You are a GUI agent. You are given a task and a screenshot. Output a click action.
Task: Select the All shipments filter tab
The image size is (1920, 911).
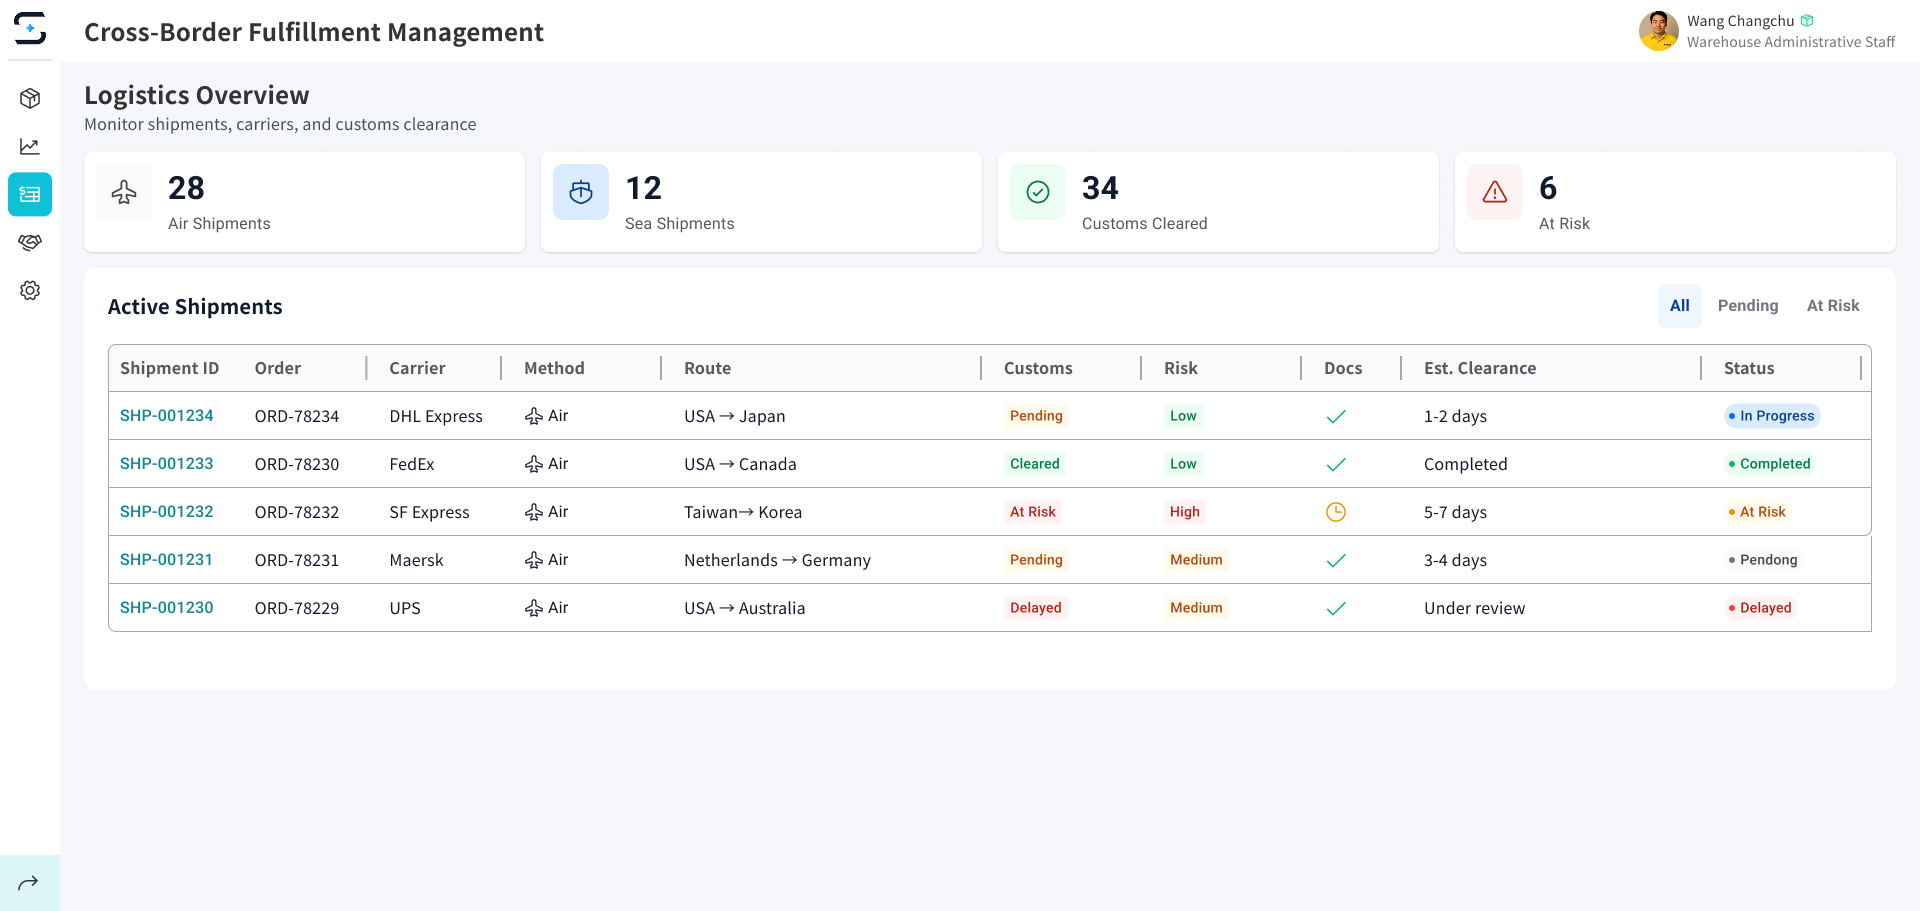click(x=1679, y=306)
